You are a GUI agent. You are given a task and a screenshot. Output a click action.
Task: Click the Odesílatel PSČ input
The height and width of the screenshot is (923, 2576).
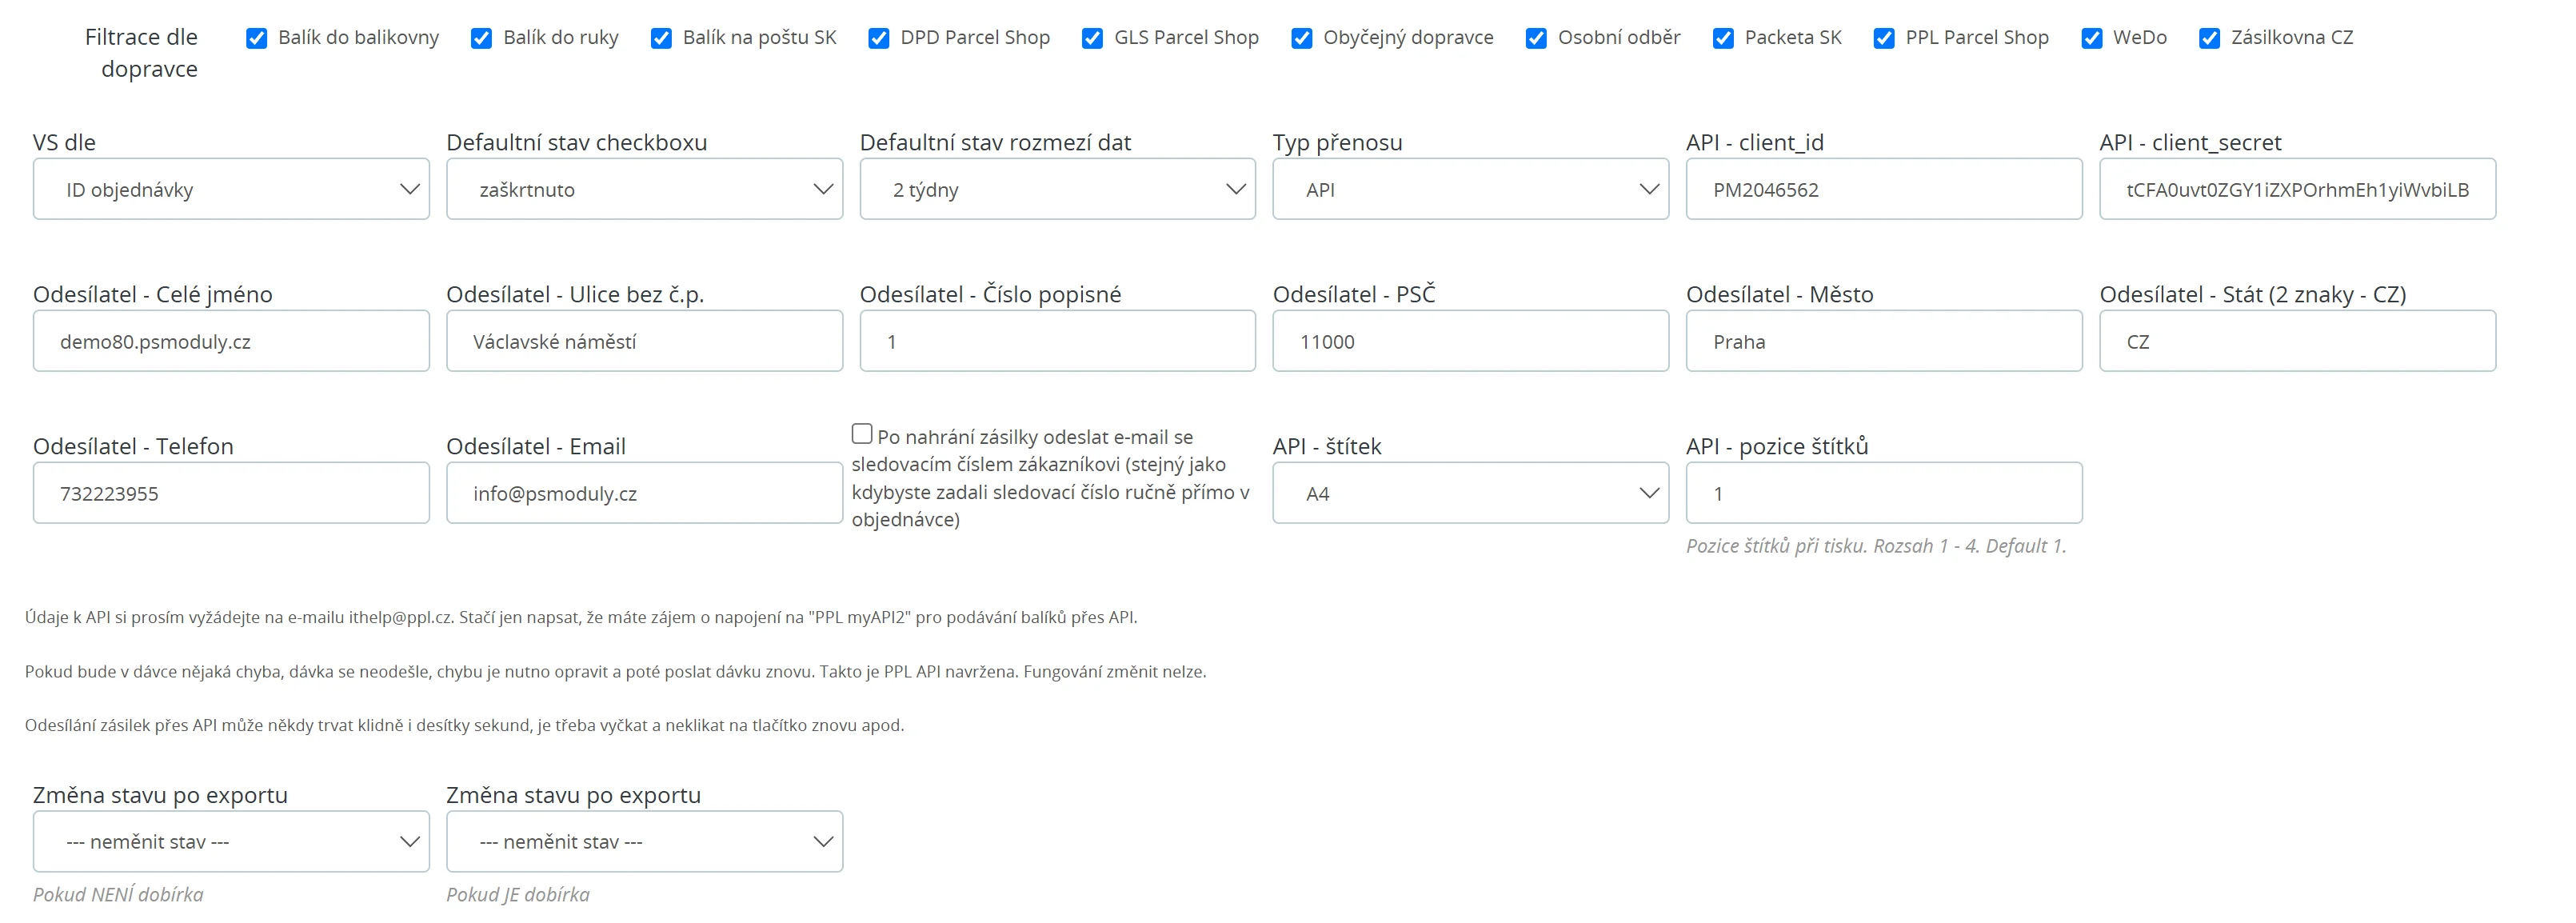click(1470, 341)
